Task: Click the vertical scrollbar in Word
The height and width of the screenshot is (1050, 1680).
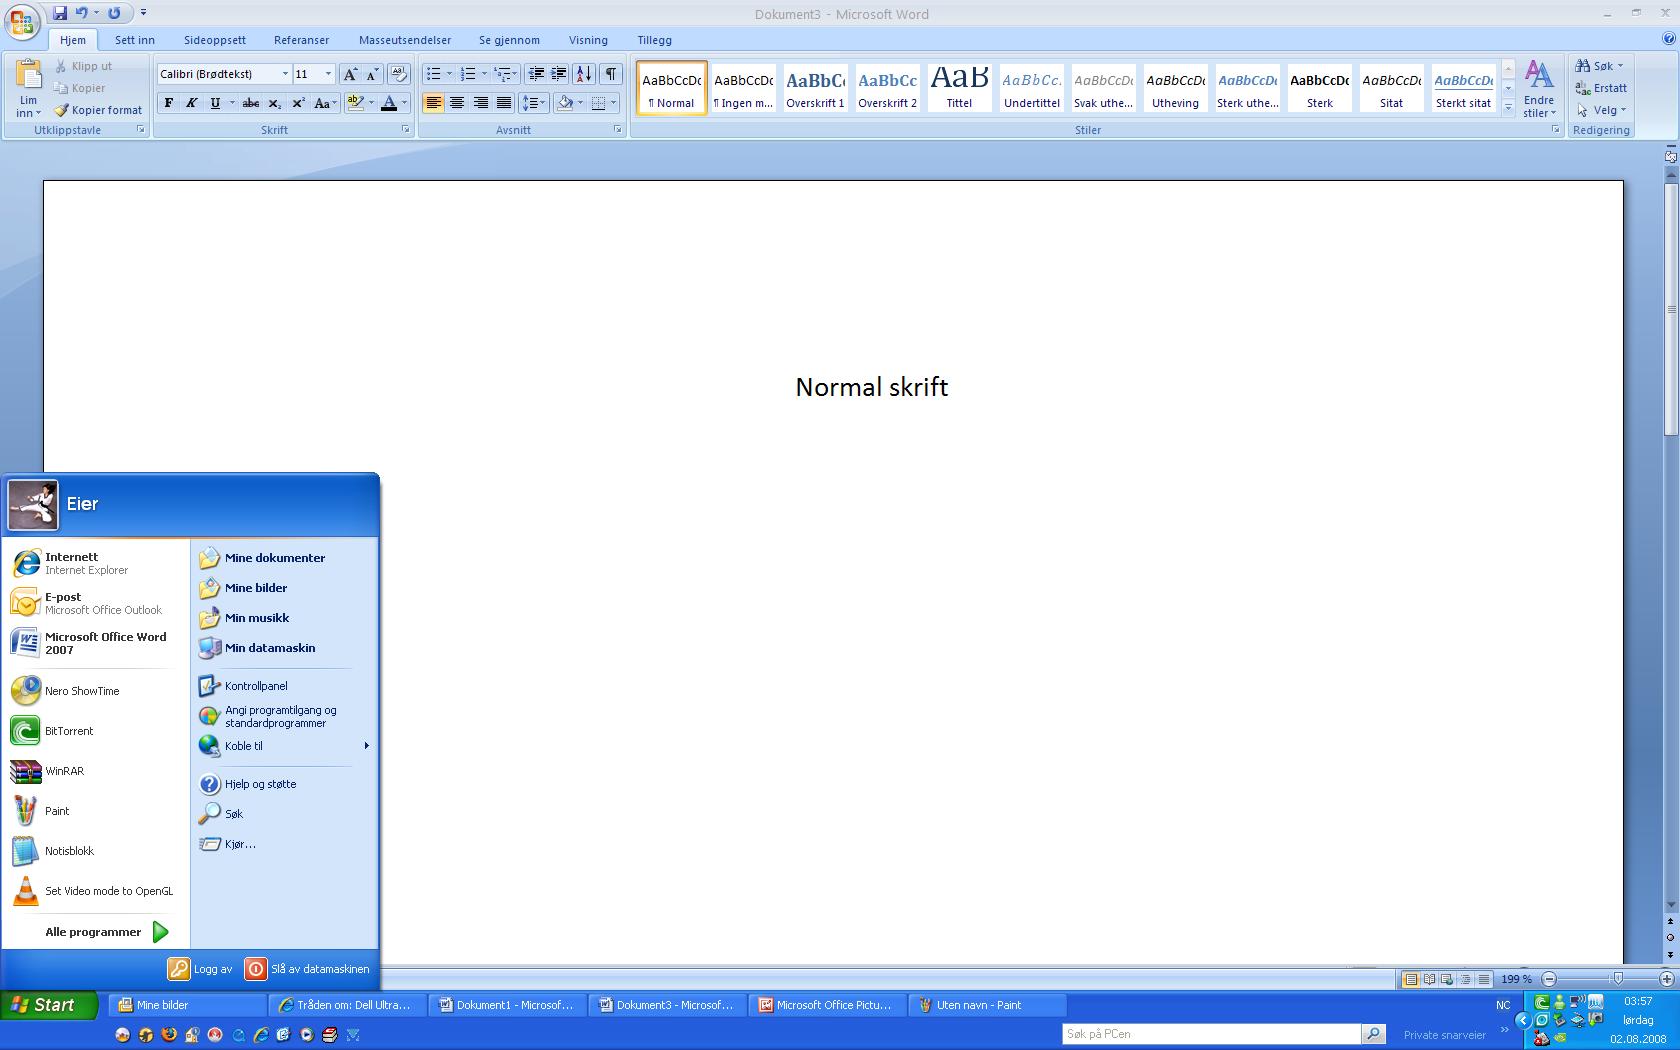Action: [x=1670, y=310]
